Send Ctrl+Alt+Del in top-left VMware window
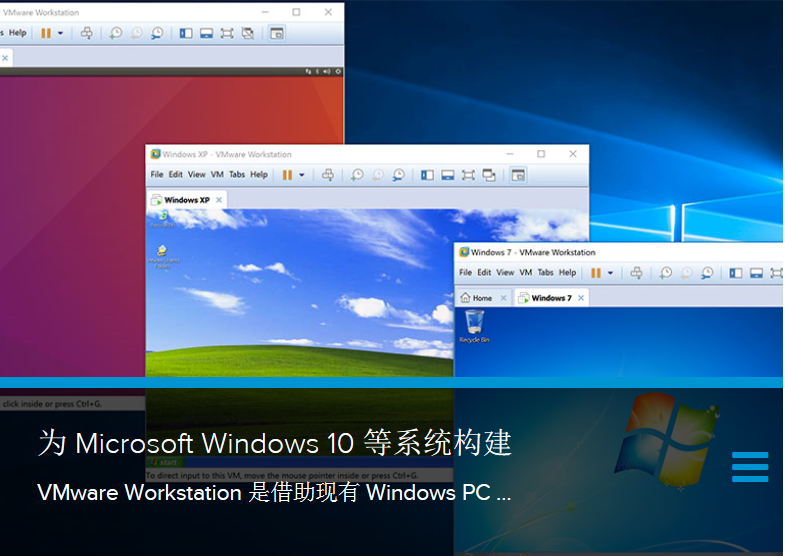785x556 pixels. coord(86,33)
